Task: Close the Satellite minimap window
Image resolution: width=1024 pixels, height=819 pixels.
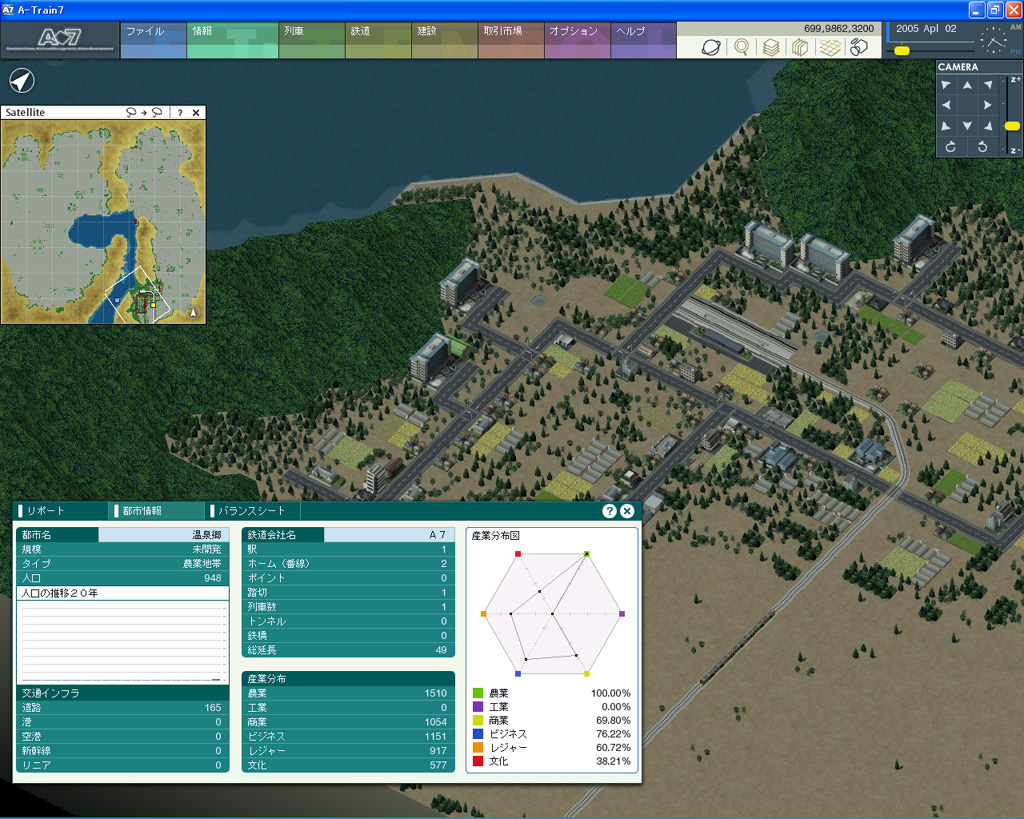Action: click(x=196, y=112)
